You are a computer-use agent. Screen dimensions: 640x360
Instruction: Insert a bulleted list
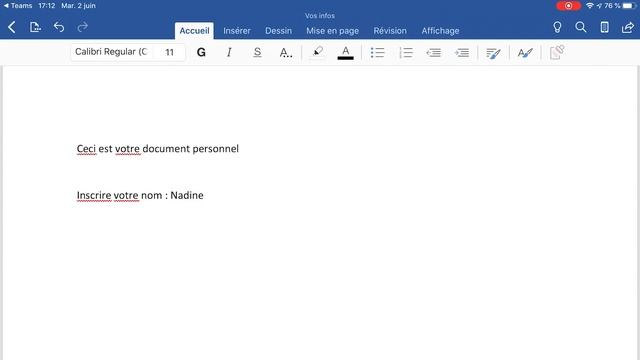coord(378,52)
